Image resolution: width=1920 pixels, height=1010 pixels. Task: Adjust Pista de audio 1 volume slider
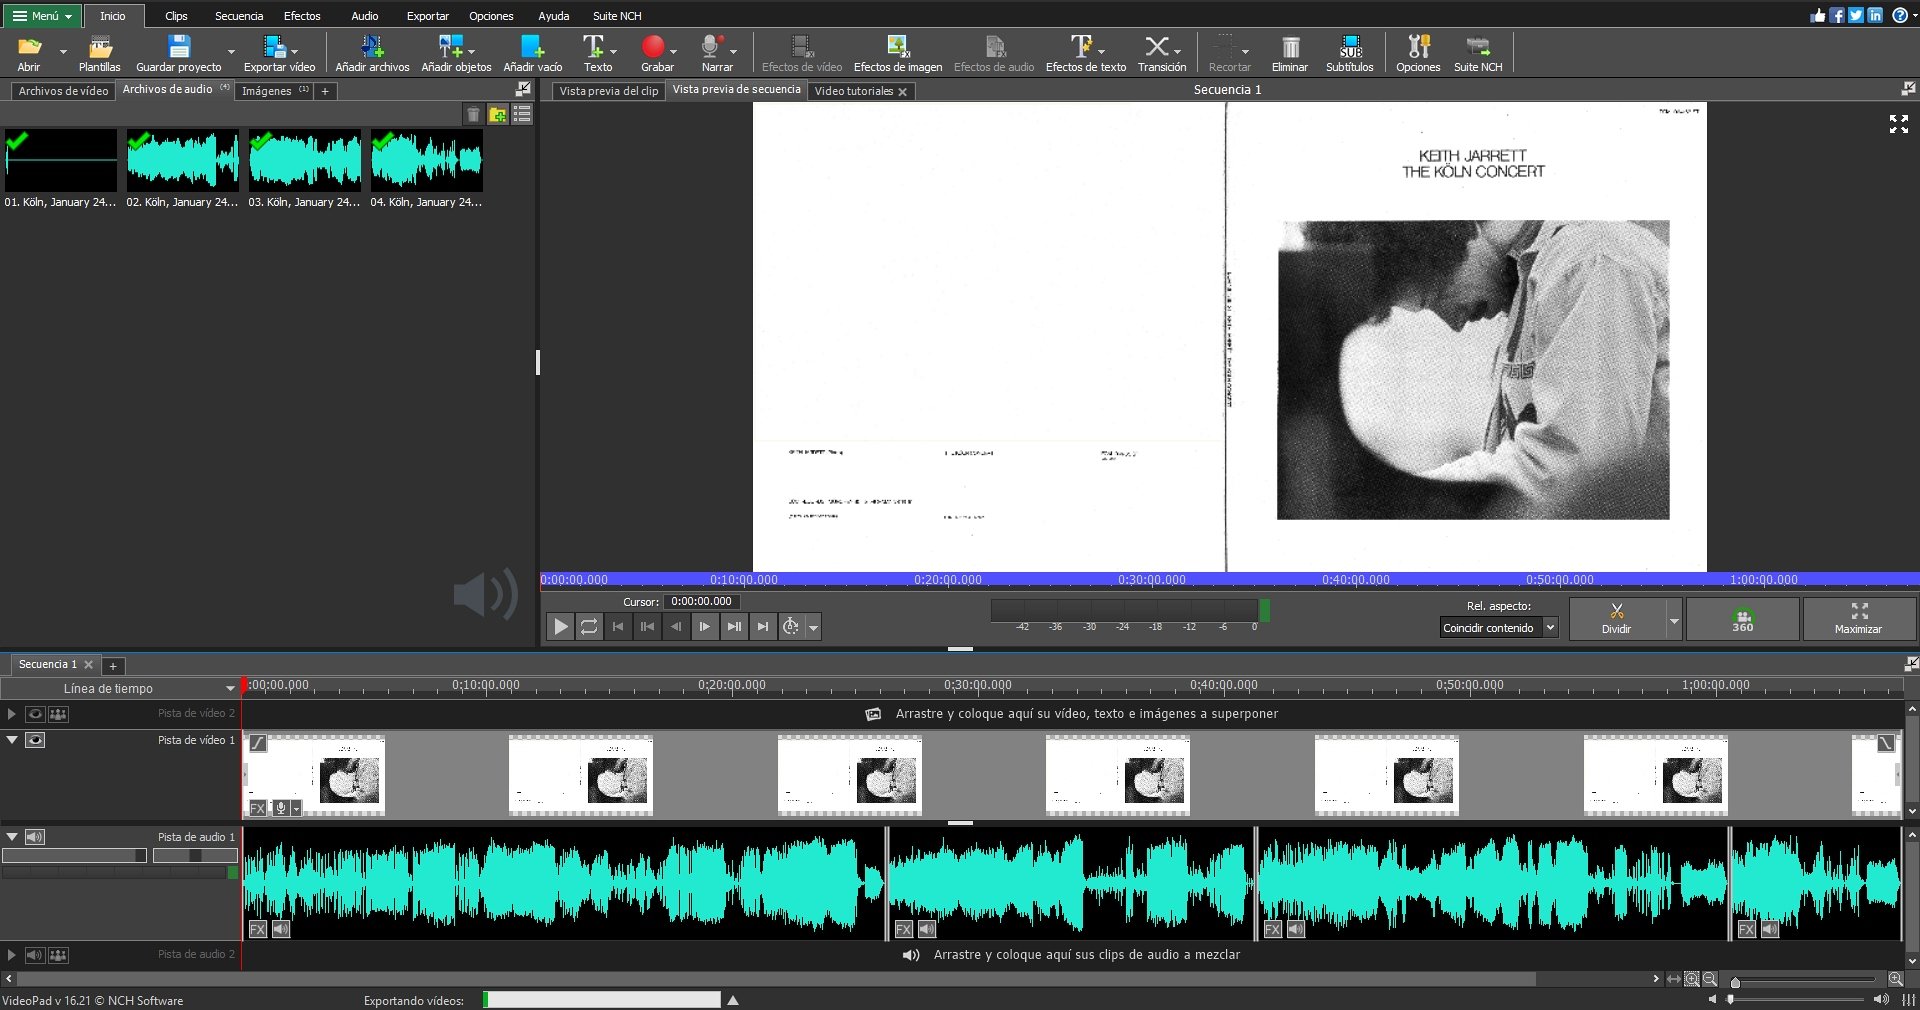pos(74,856)
